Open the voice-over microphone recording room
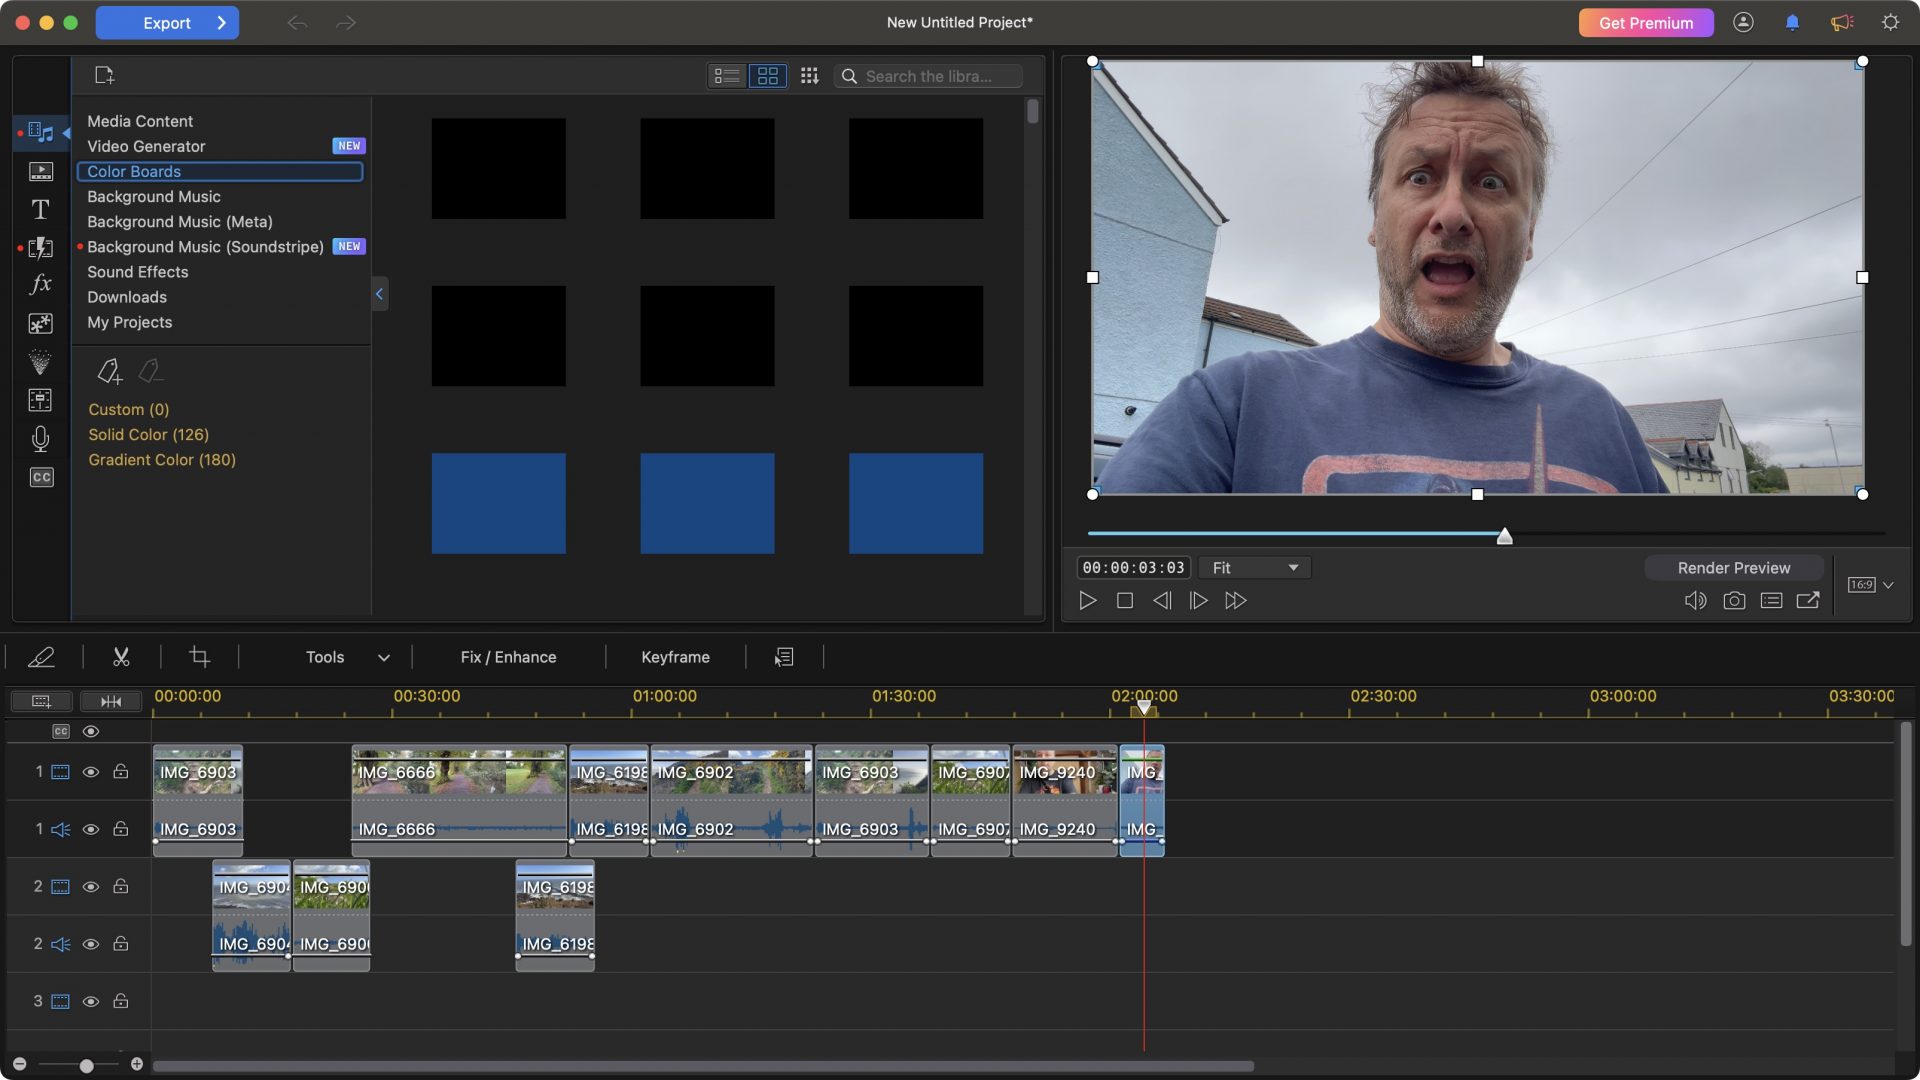Image resolution: width=1920 pixels, height=1080 pixels. tap(40, 439)
